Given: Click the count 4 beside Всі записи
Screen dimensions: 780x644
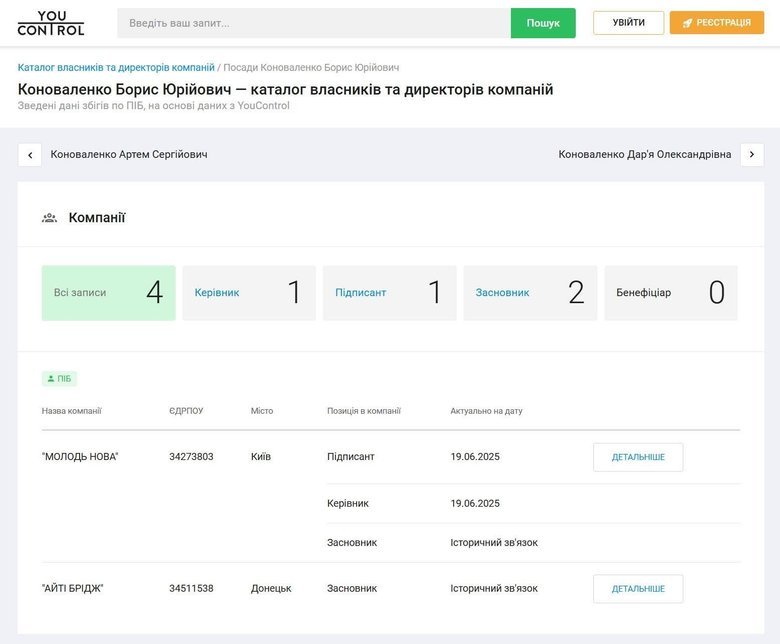Looking at the screenshot, I should click(155, 292).
